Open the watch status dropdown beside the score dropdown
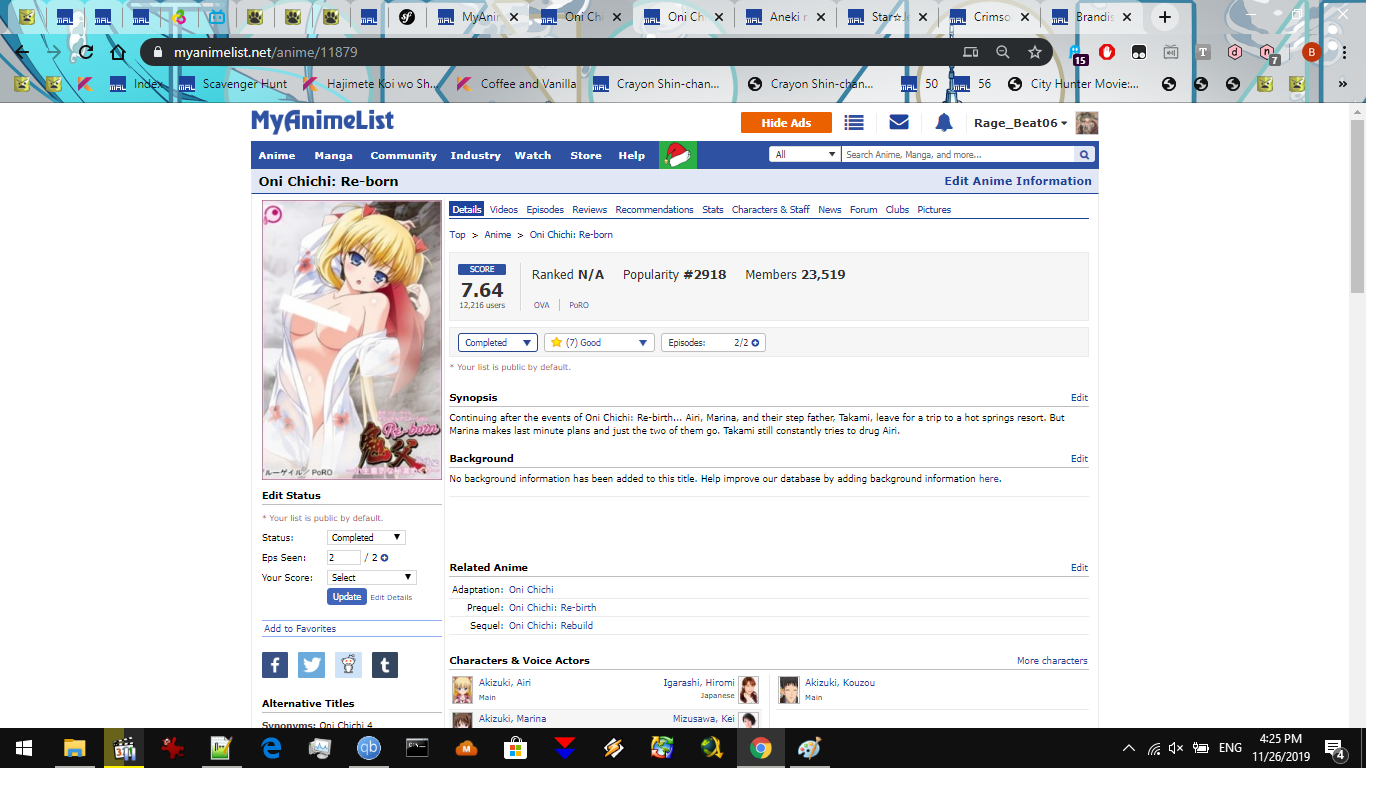 [x=498, y=343]
